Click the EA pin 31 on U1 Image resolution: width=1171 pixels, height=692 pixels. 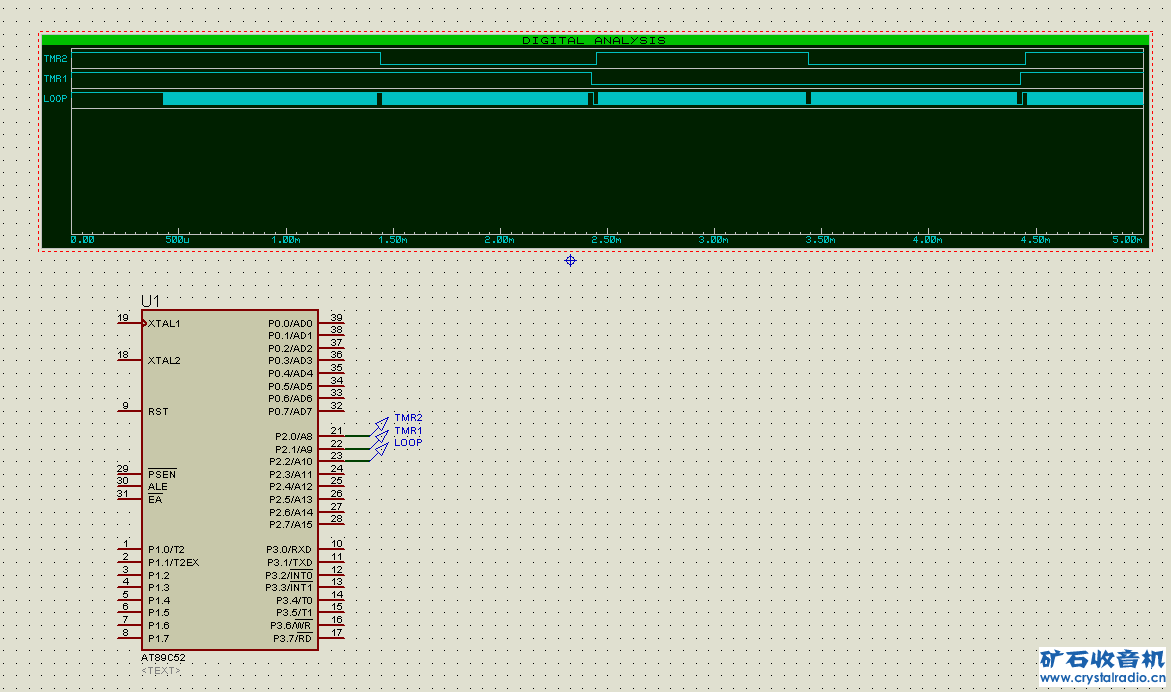click(129, 498)
